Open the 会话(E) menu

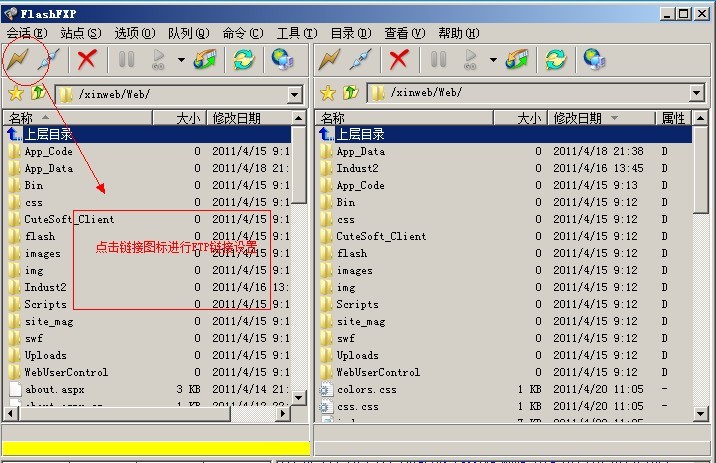click(26, 33)
